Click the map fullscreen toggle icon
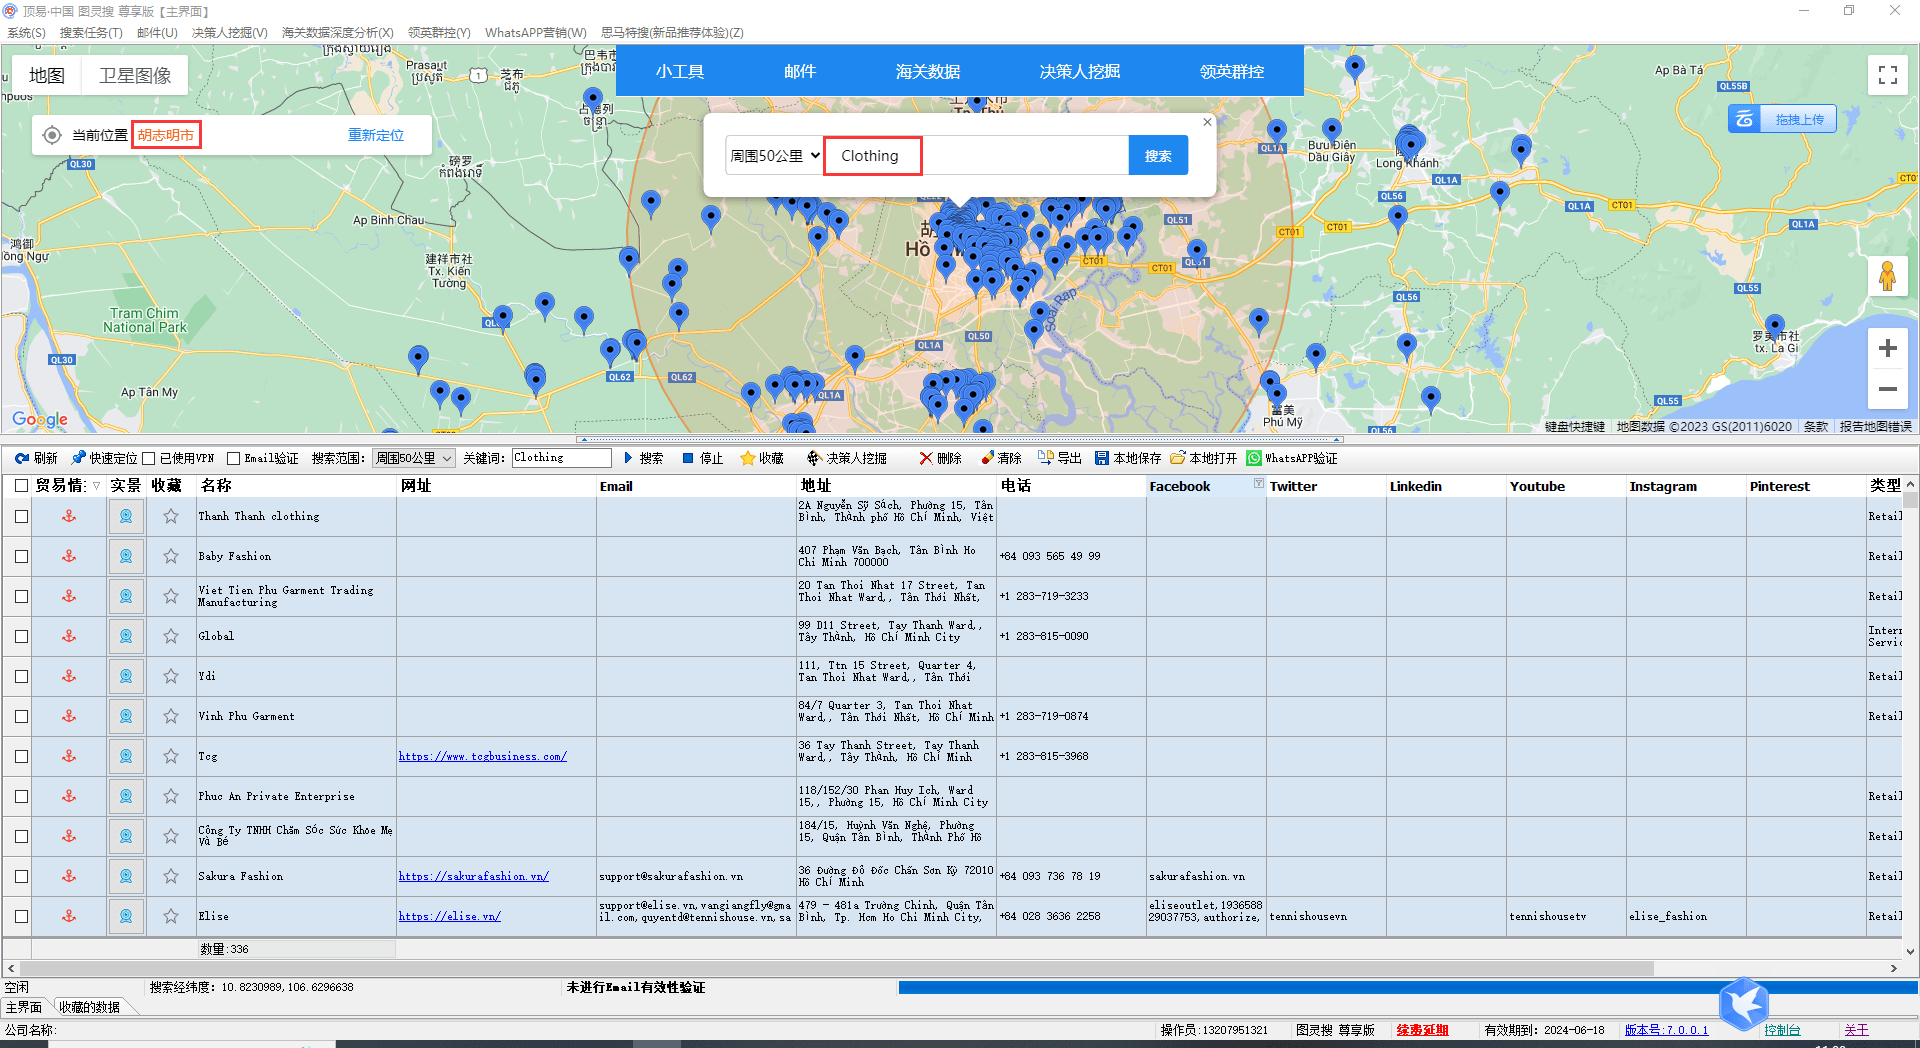 1887,75
